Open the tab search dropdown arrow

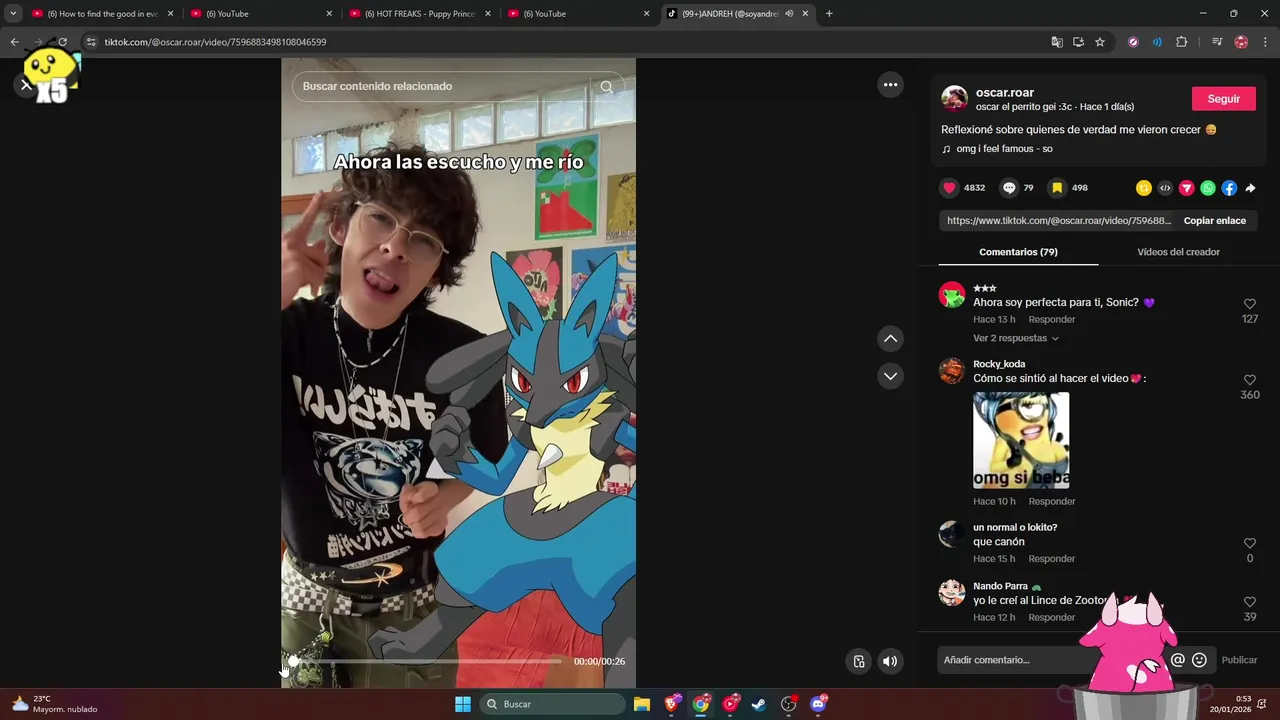[13, 14]
